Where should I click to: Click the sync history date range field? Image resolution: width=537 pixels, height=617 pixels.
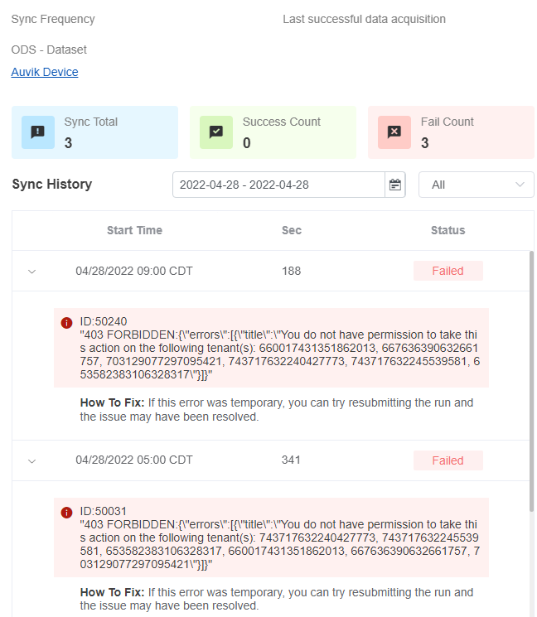279,185
